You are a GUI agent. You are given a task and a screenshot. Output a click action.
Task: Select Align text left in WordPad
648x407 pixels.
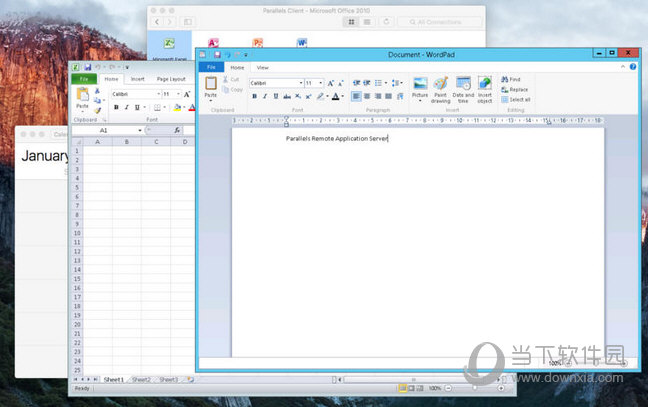pos(356,96)
